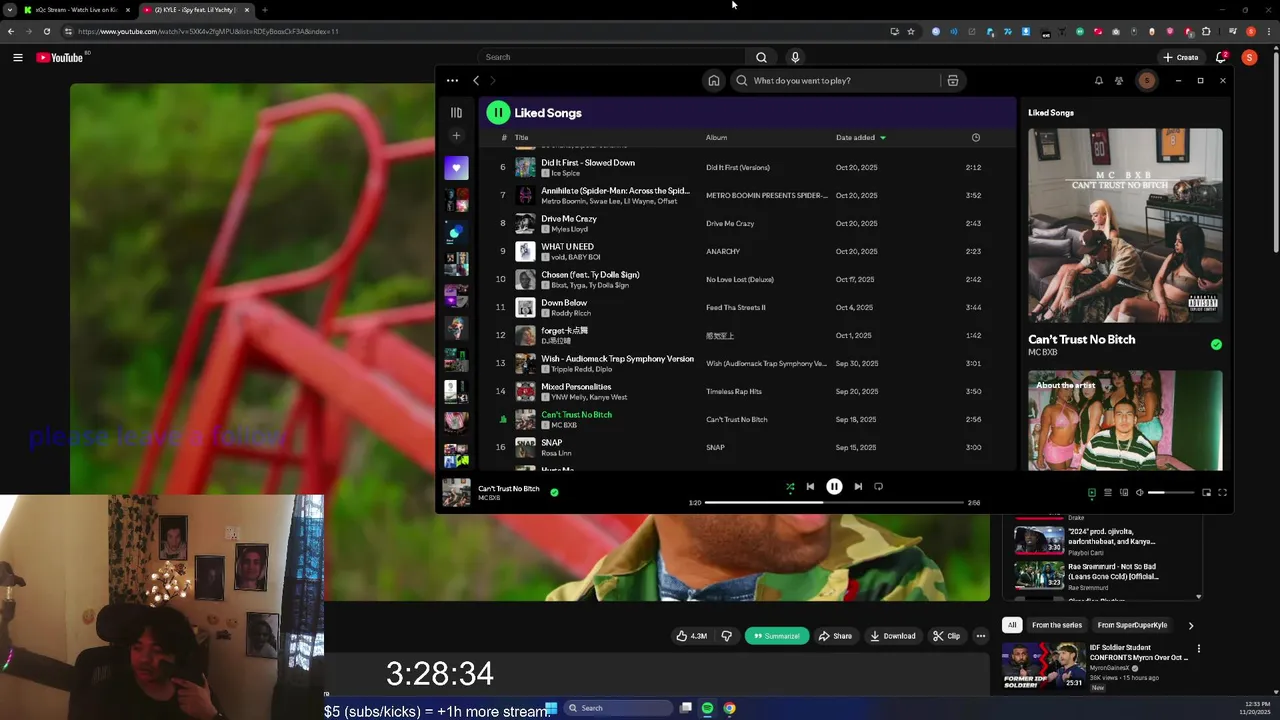This screenshot has width=1280, height=720.
Task: Show next filter chips arrow
Action: pyautogui.click(x=1190, y=625)
